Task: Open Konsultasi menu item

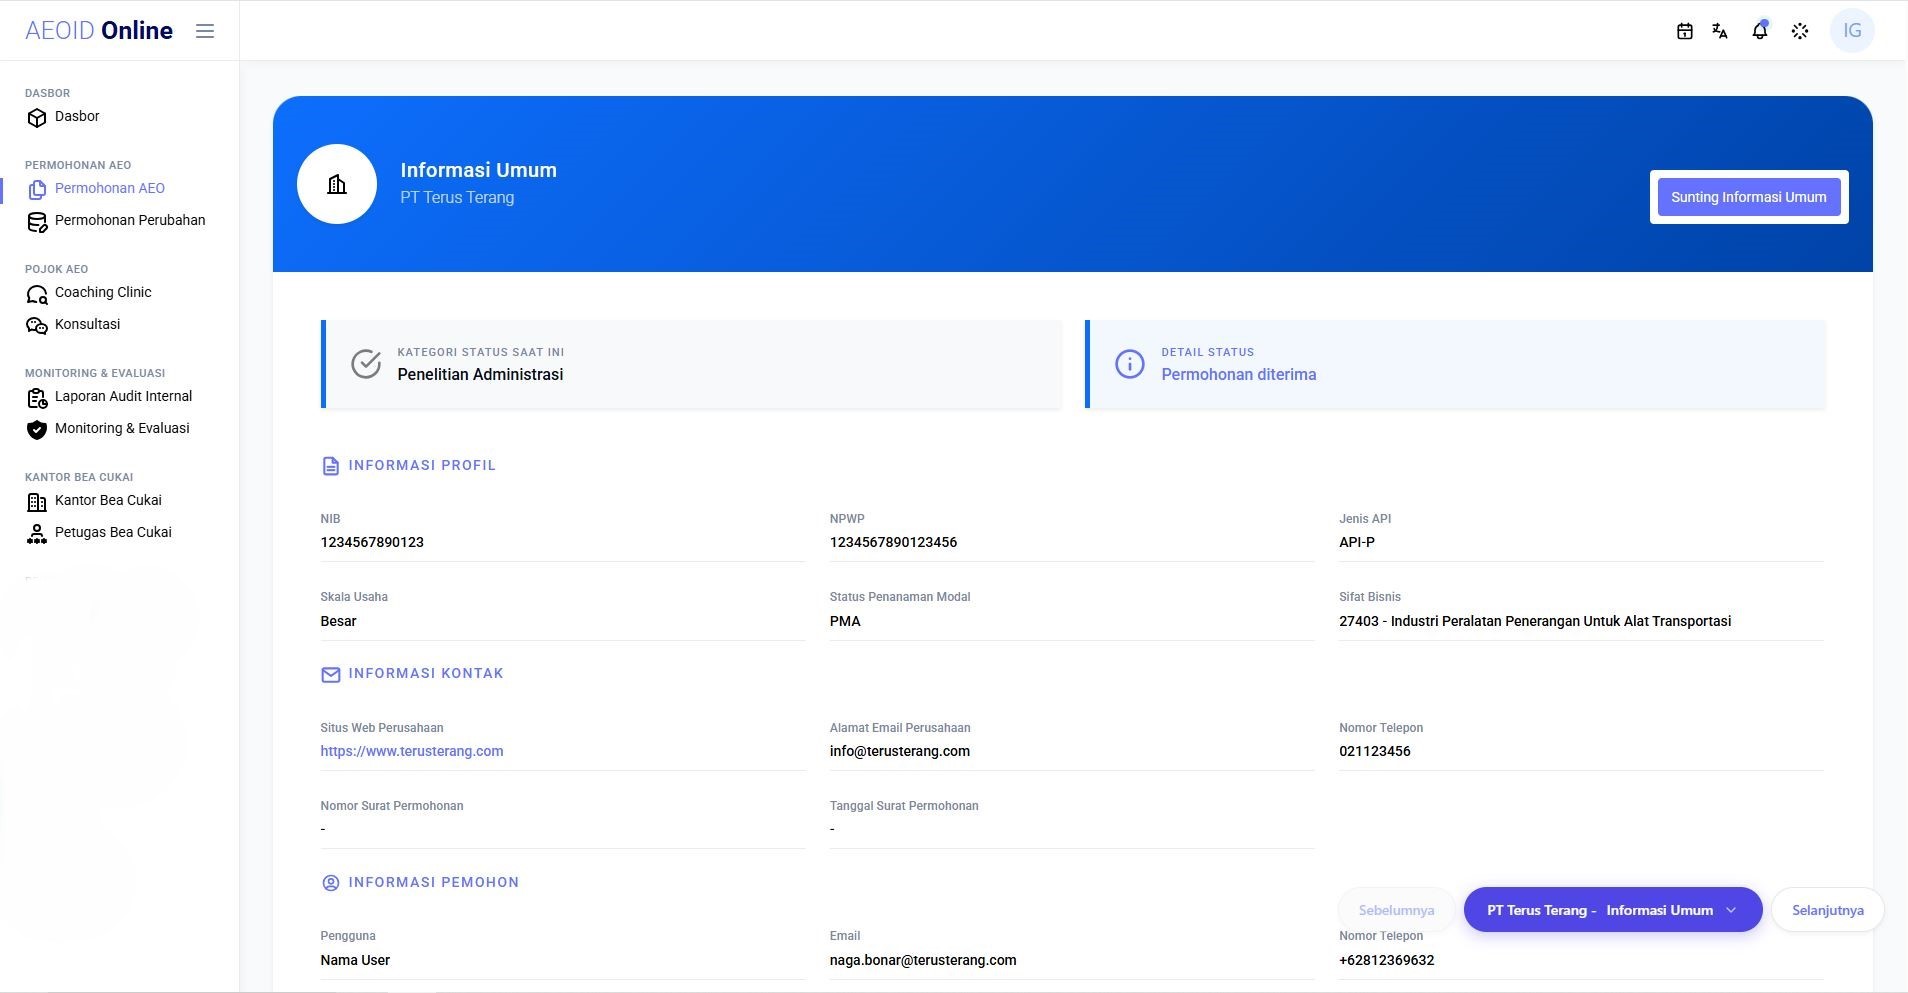Action: click(x=87, y=324)
